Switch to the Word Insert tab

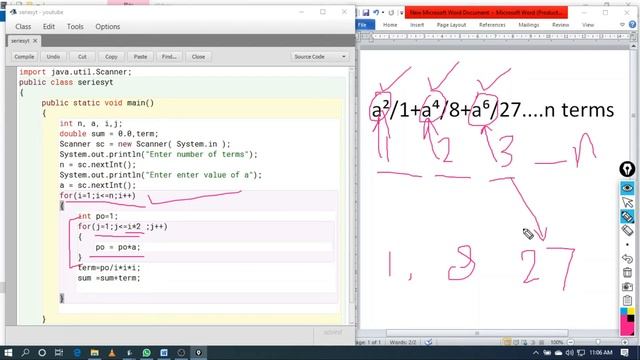[x=417, y=25]
